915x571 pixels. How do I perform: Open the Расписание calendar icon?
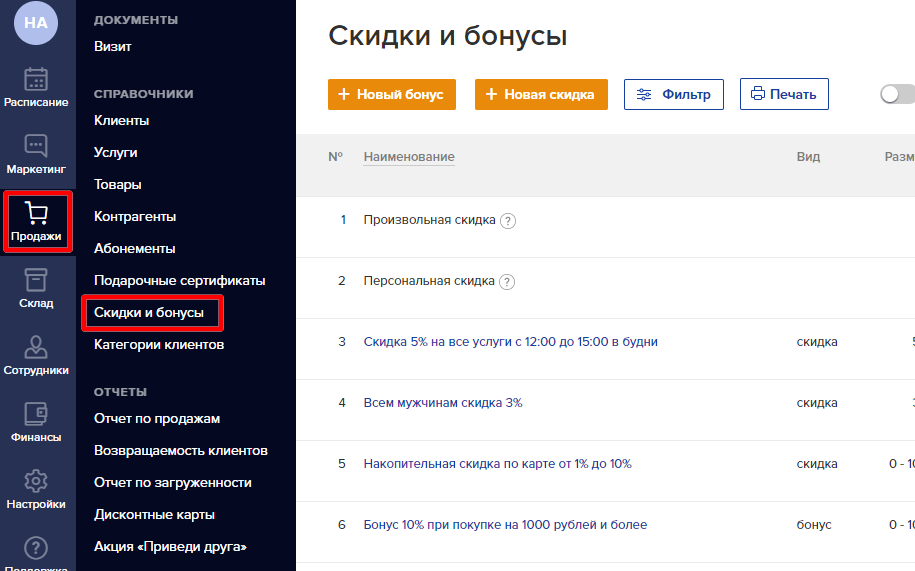click(x=36, y=79)
